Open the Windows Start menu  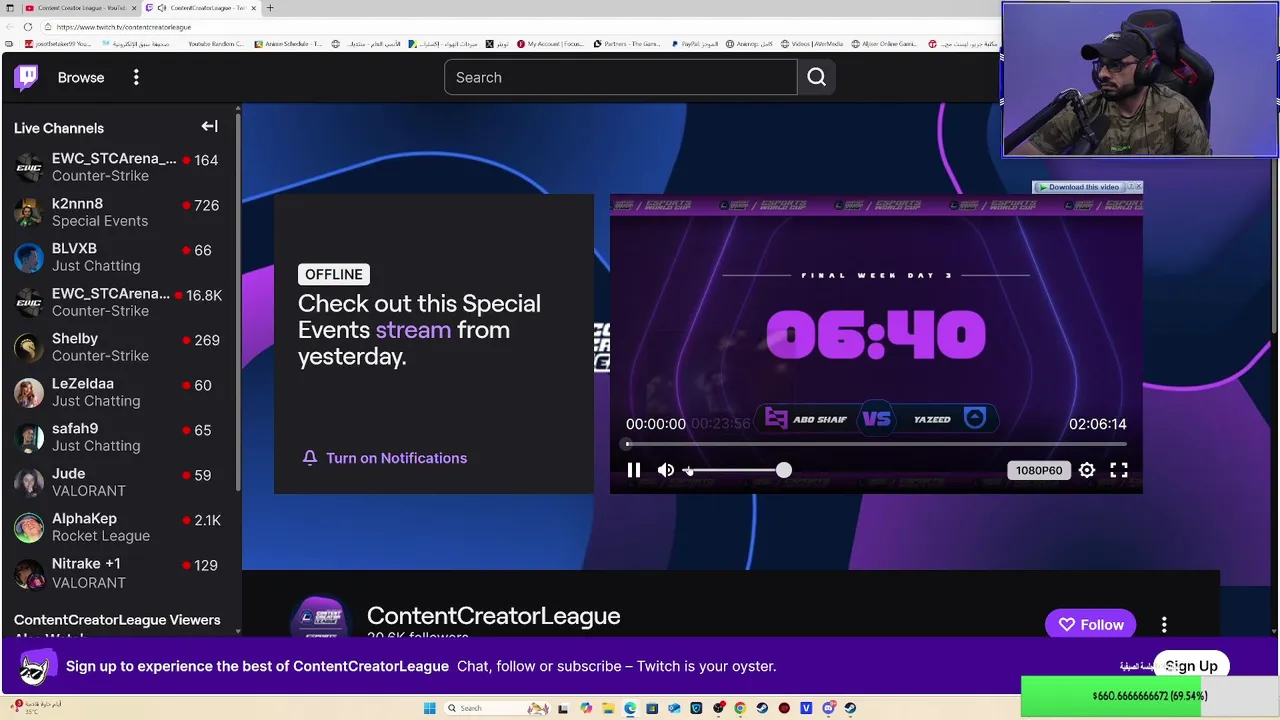pyautogui.click(x=429, y=708)
